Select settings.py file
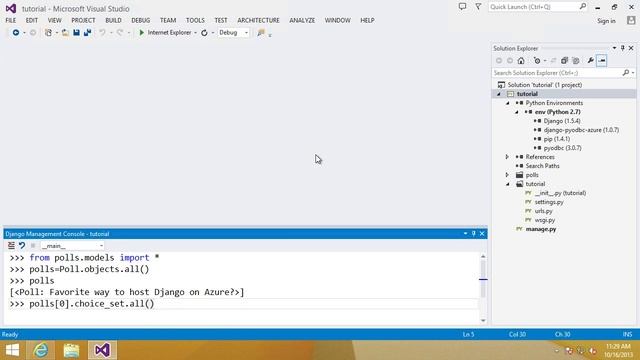 click(x=549, y=202)
